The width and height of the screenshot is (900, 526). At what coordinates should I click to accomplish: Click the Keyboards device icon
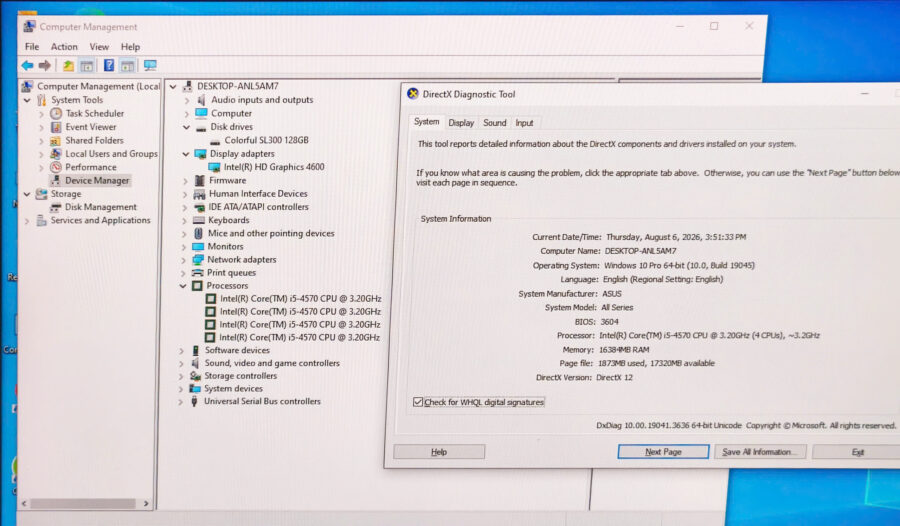coord(199,220)
